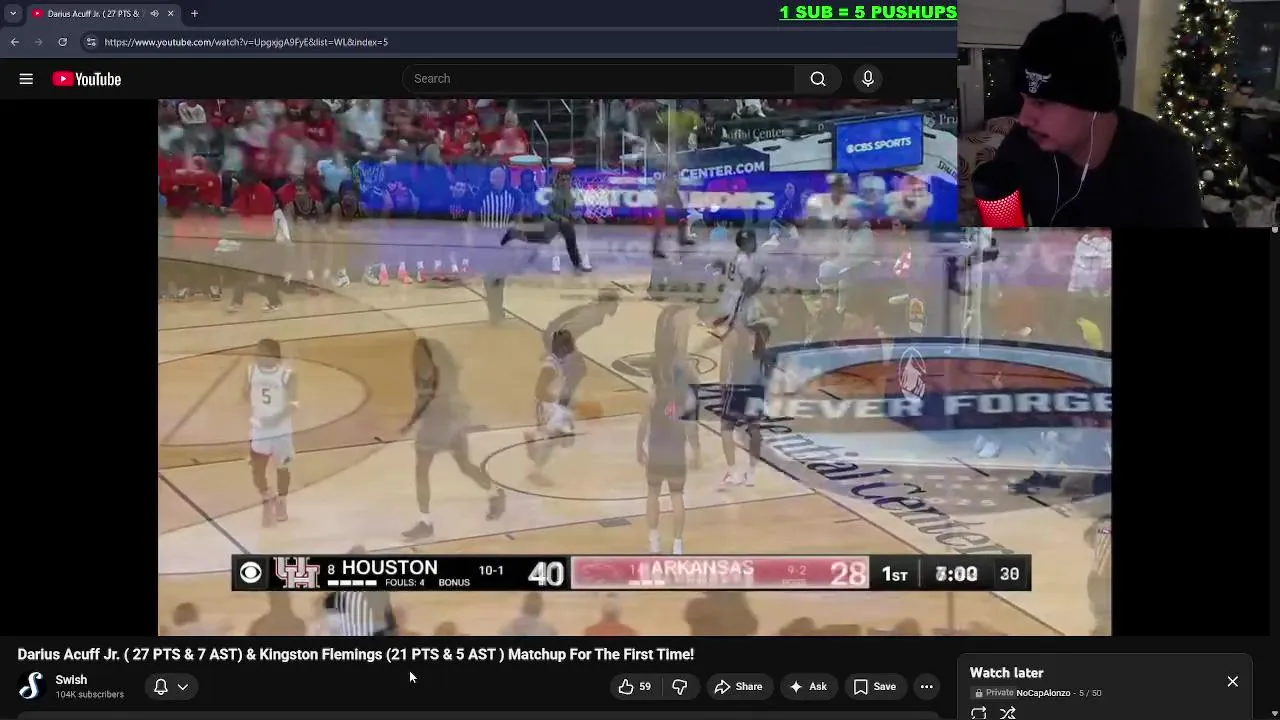Screen dimensions: 1280x720
Task: Open a new browser tab
Action: pos(194,13)
